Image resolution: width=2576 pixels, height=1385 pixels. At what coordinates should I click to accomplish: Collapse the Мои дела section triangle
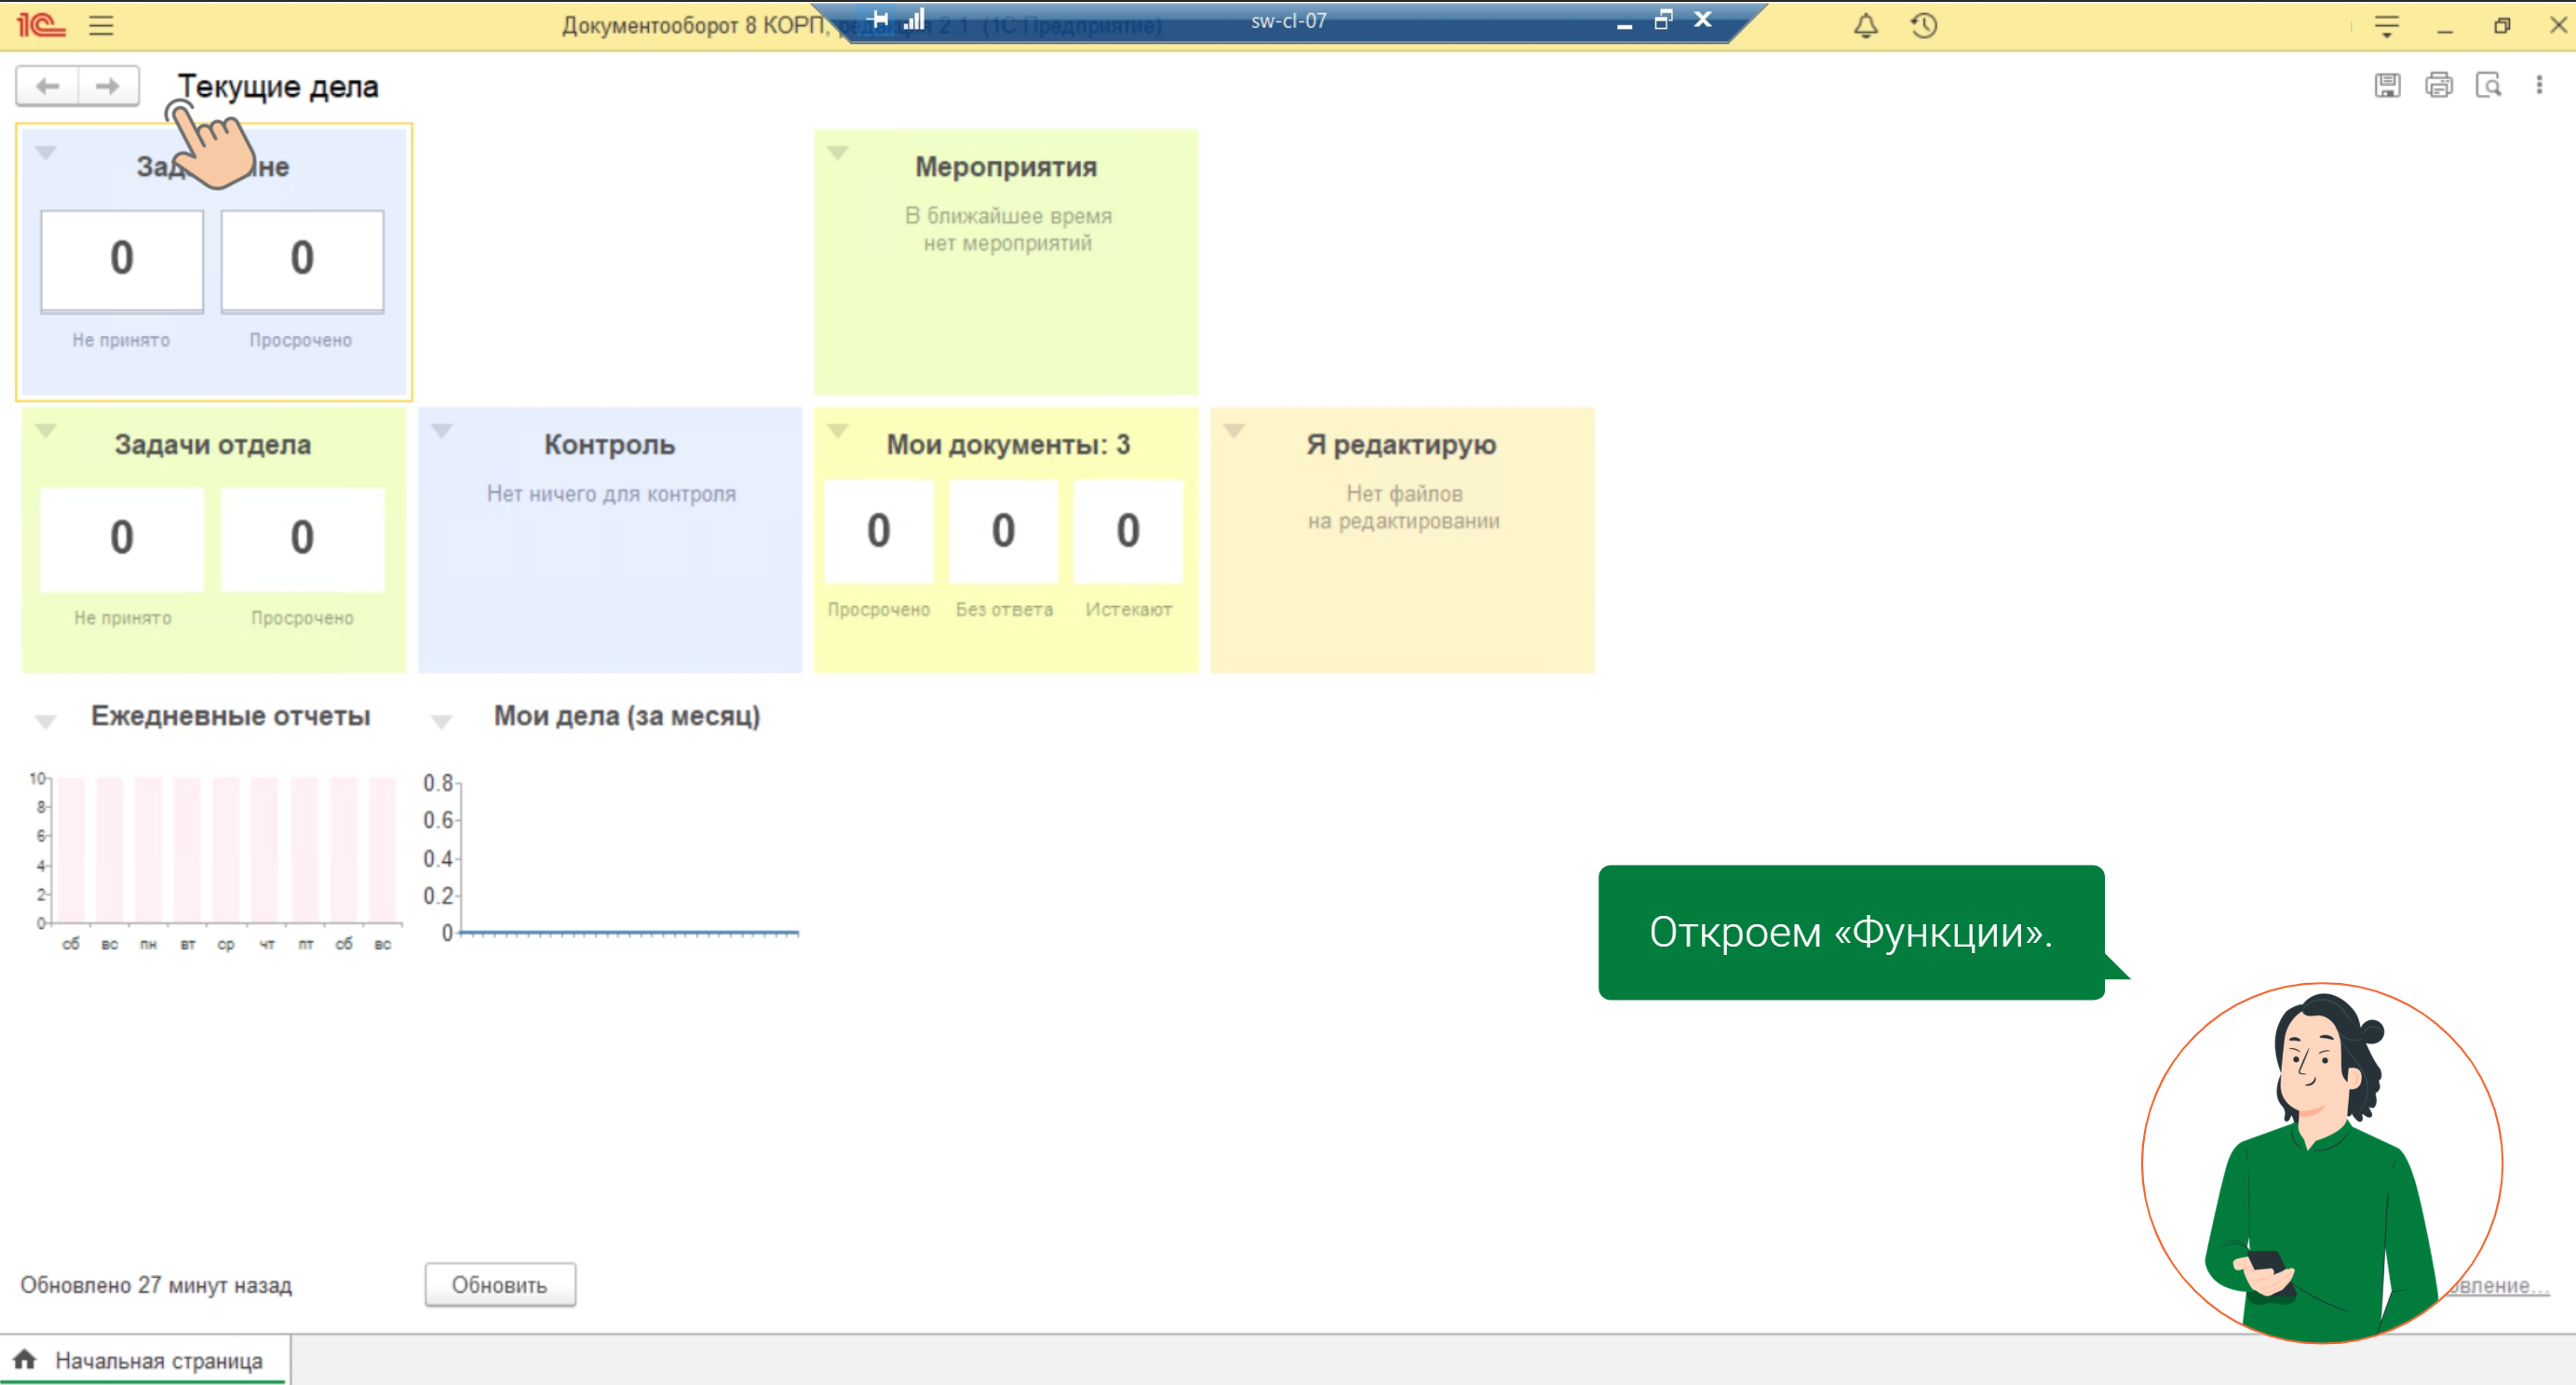[x=441, y=721]
